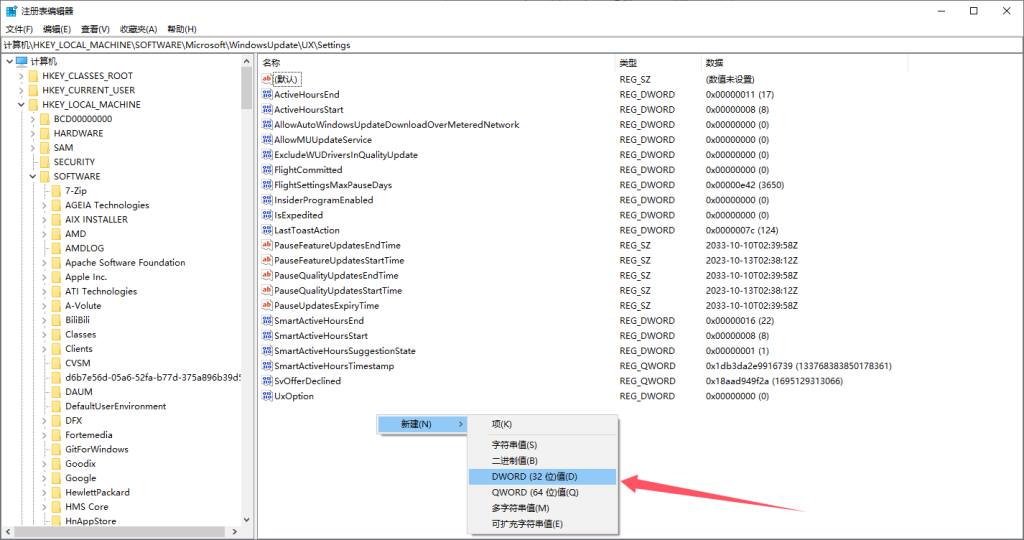
Task: Click the computer icon at tree root
Action: [x=21, y=62]
